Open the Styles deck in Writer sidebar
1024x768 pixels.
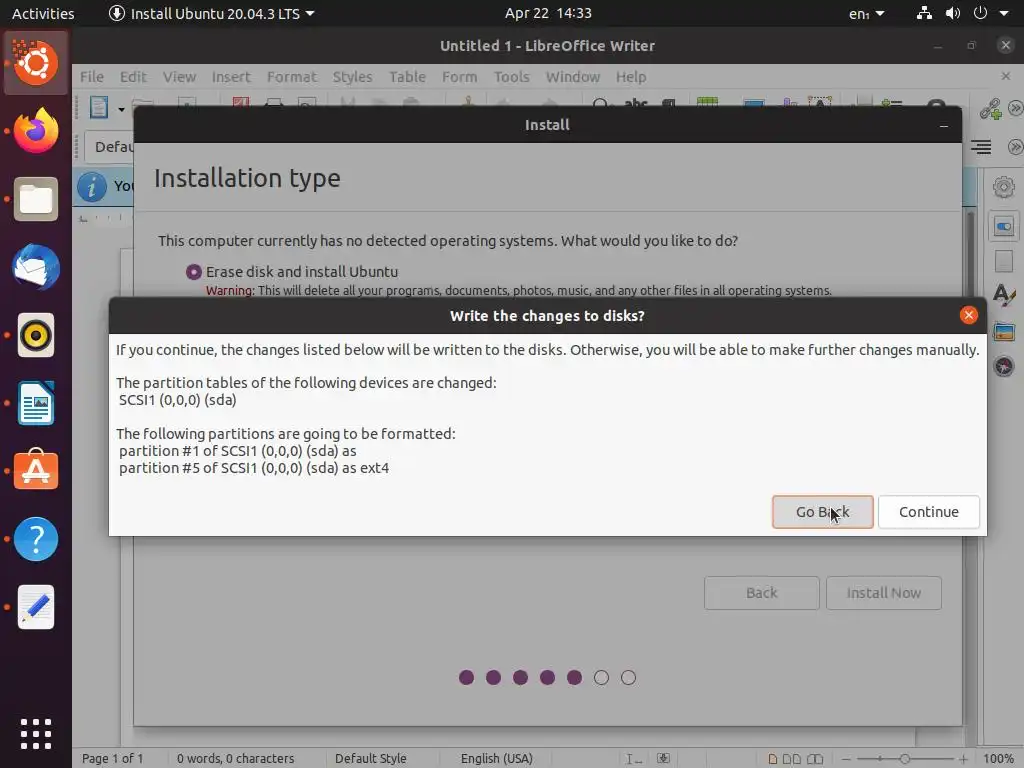click(x=1004, y=295)
